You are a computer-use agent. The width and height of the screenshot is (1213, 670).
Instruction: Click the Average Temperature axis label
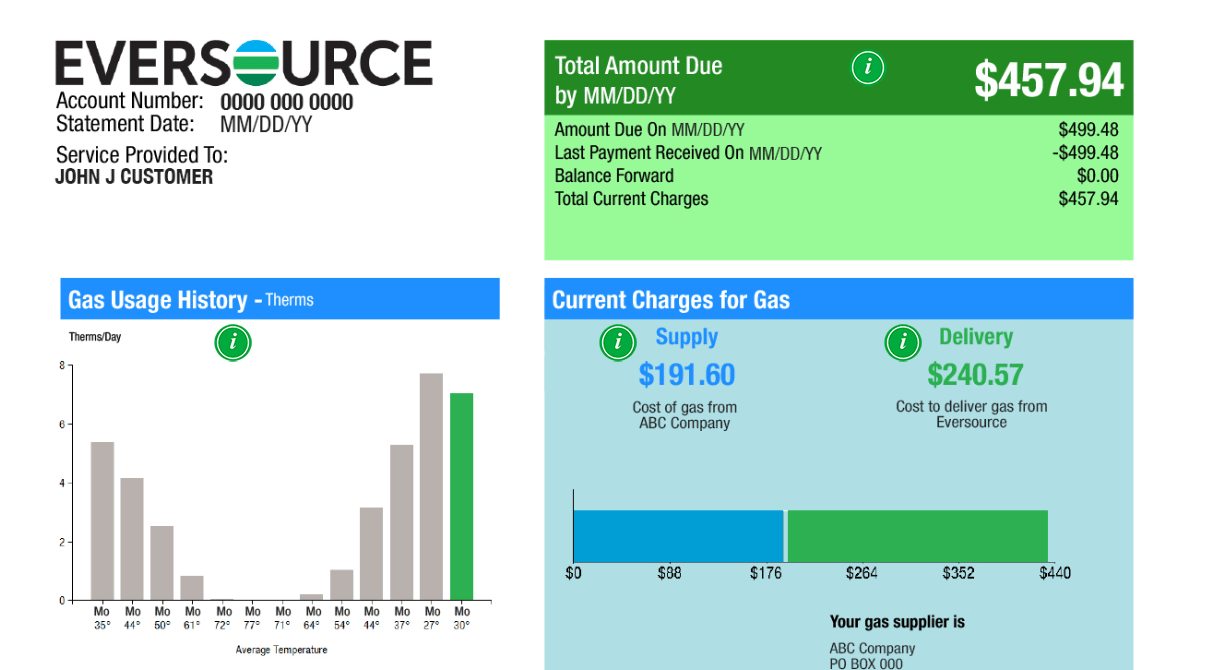[281, 650]
